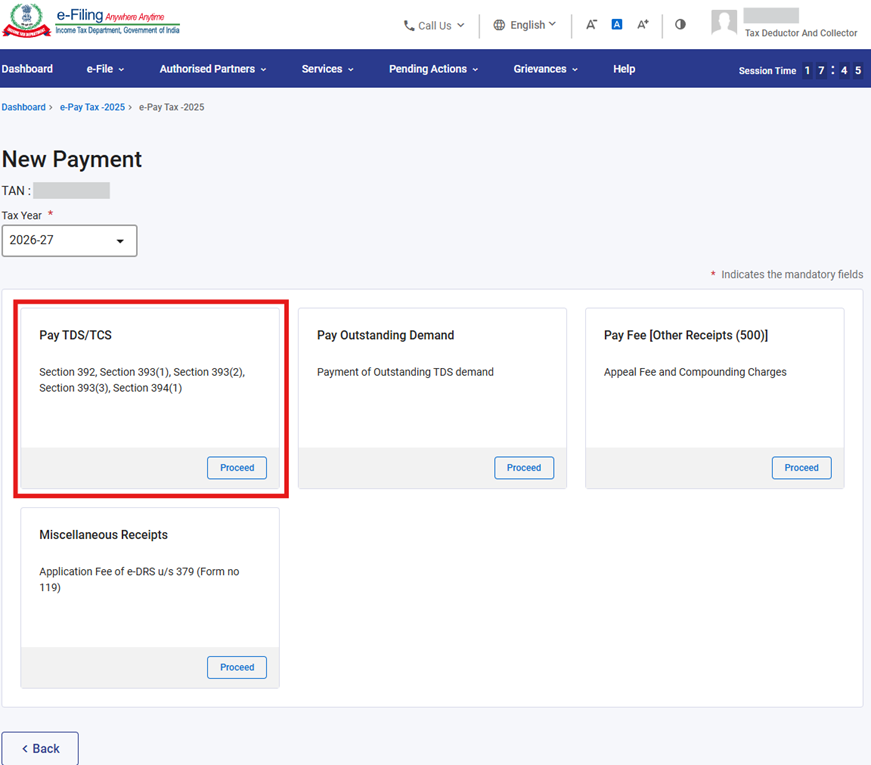Proceed with Miscellaneous Receipts
871x765 pixels.
pos(237,668)
